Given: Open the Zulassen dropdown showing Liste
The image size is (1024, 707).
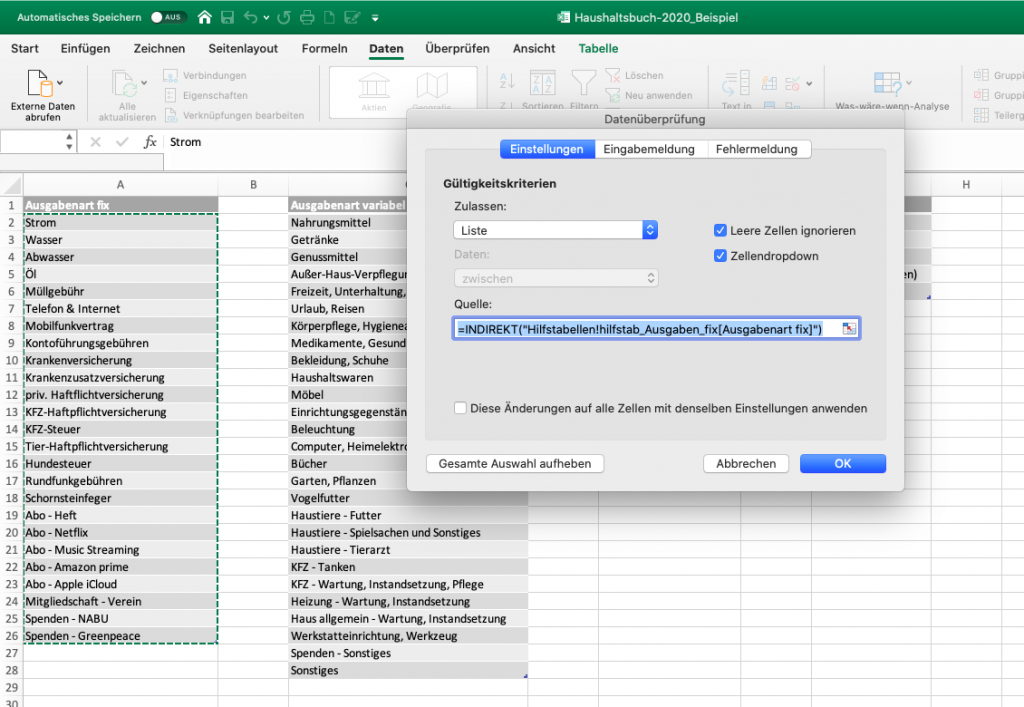Looking at the screenshot, I should coord(556,230).
